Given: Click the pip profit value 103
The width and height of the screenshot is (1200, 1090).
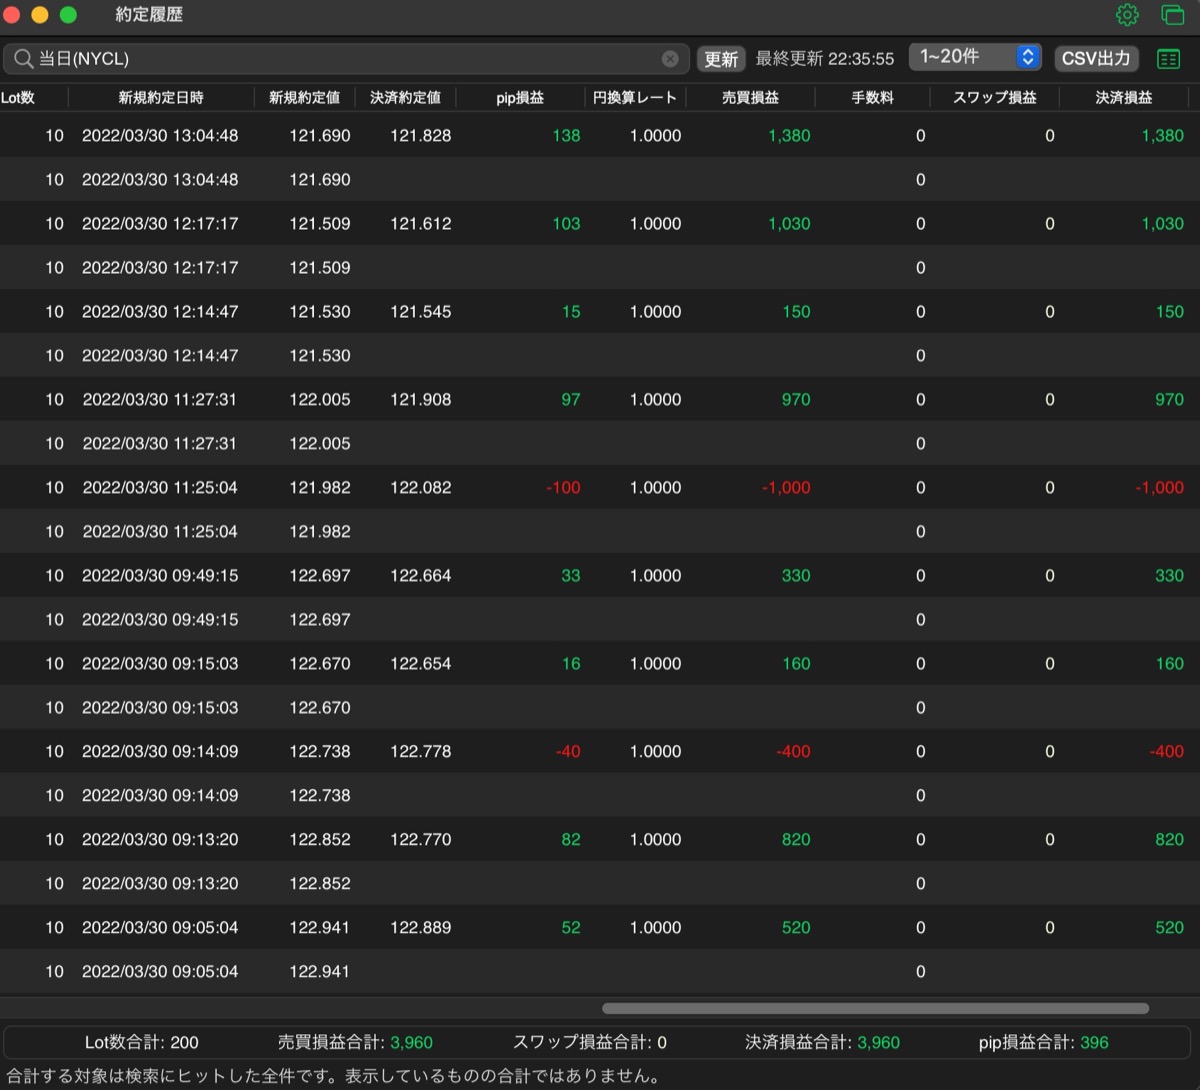Looking at the screenshot, I should (566, 223).
